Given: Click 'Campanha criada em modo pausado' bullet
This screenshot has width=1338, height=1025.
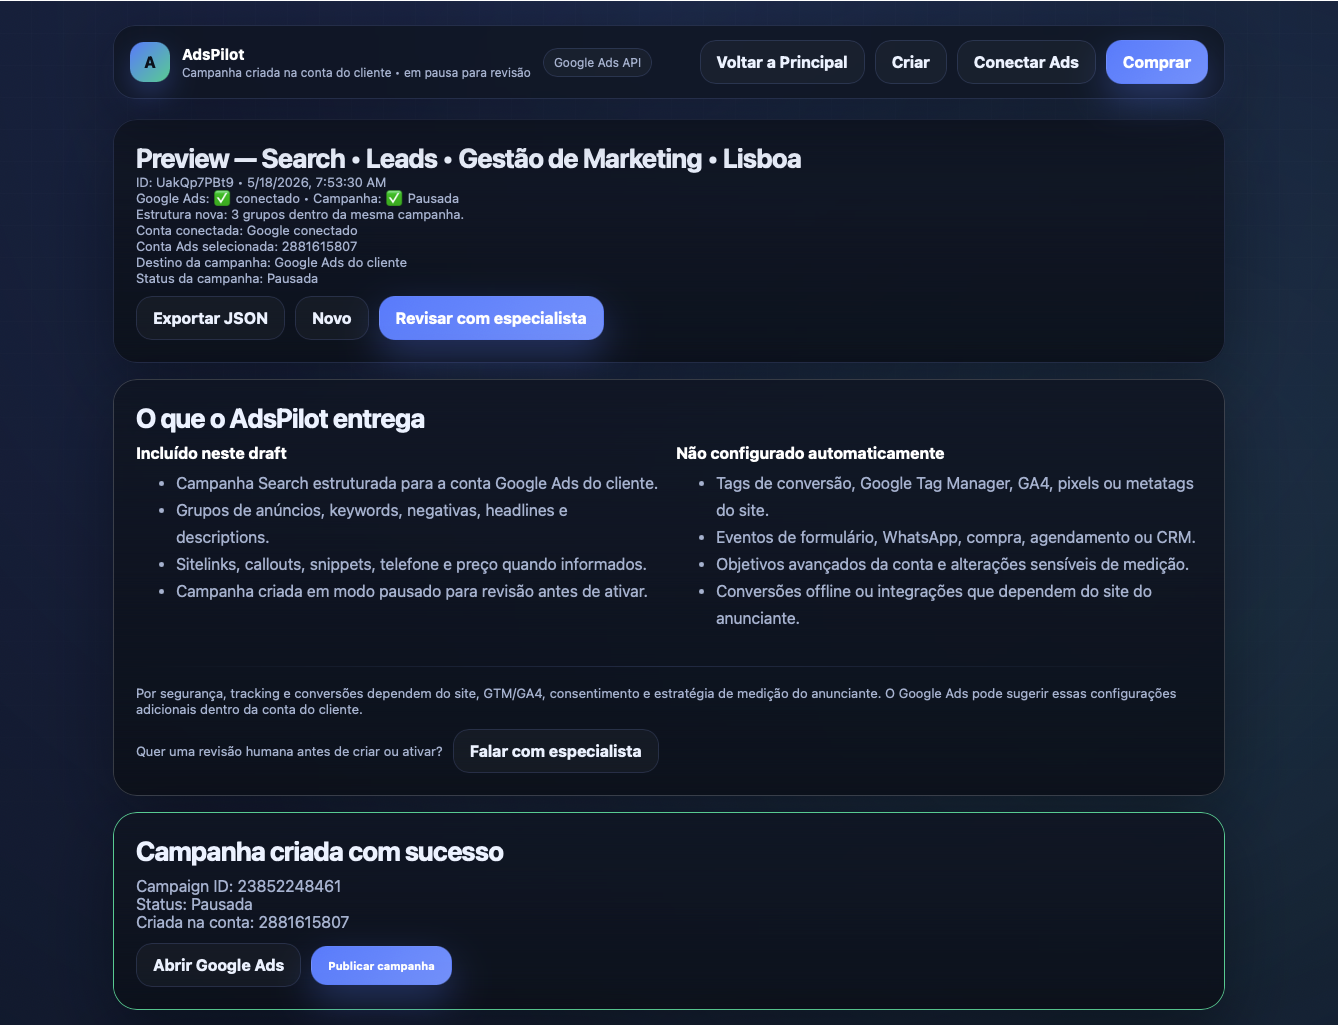Looking at the screenshot, I should point(412,591).
